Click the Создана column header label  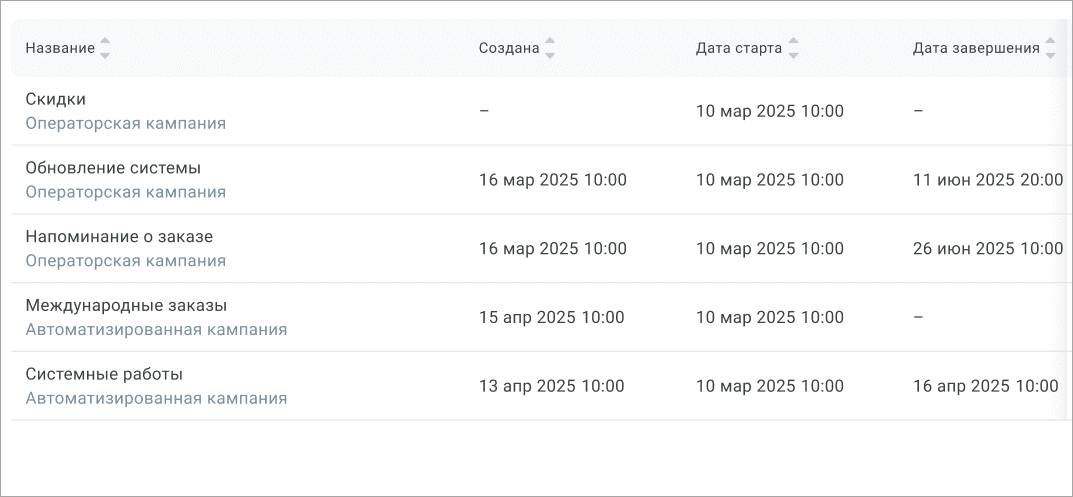click(x=509, y=48)
